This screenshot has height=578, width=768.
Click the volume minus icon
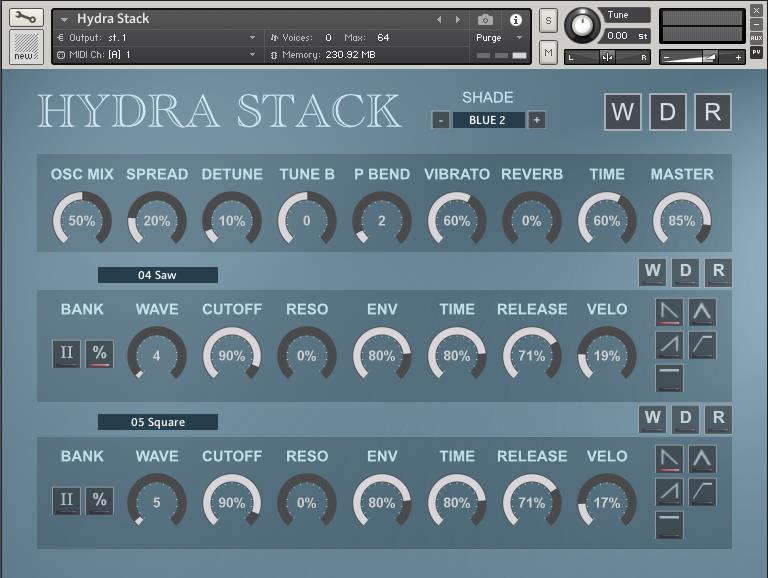pyautogui.click(x=666, y=58)
